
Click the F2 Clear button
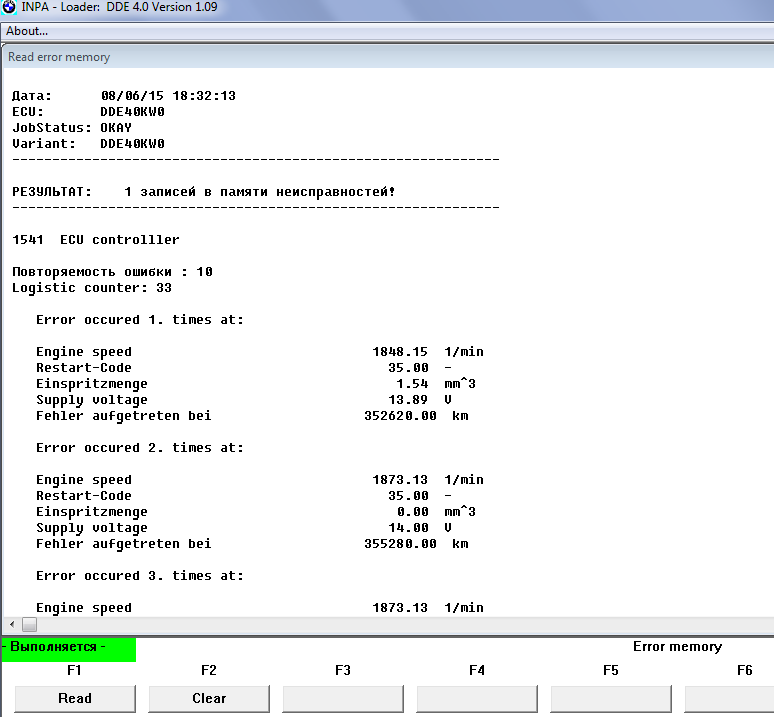pyautogui.click(x=209, y=698)
